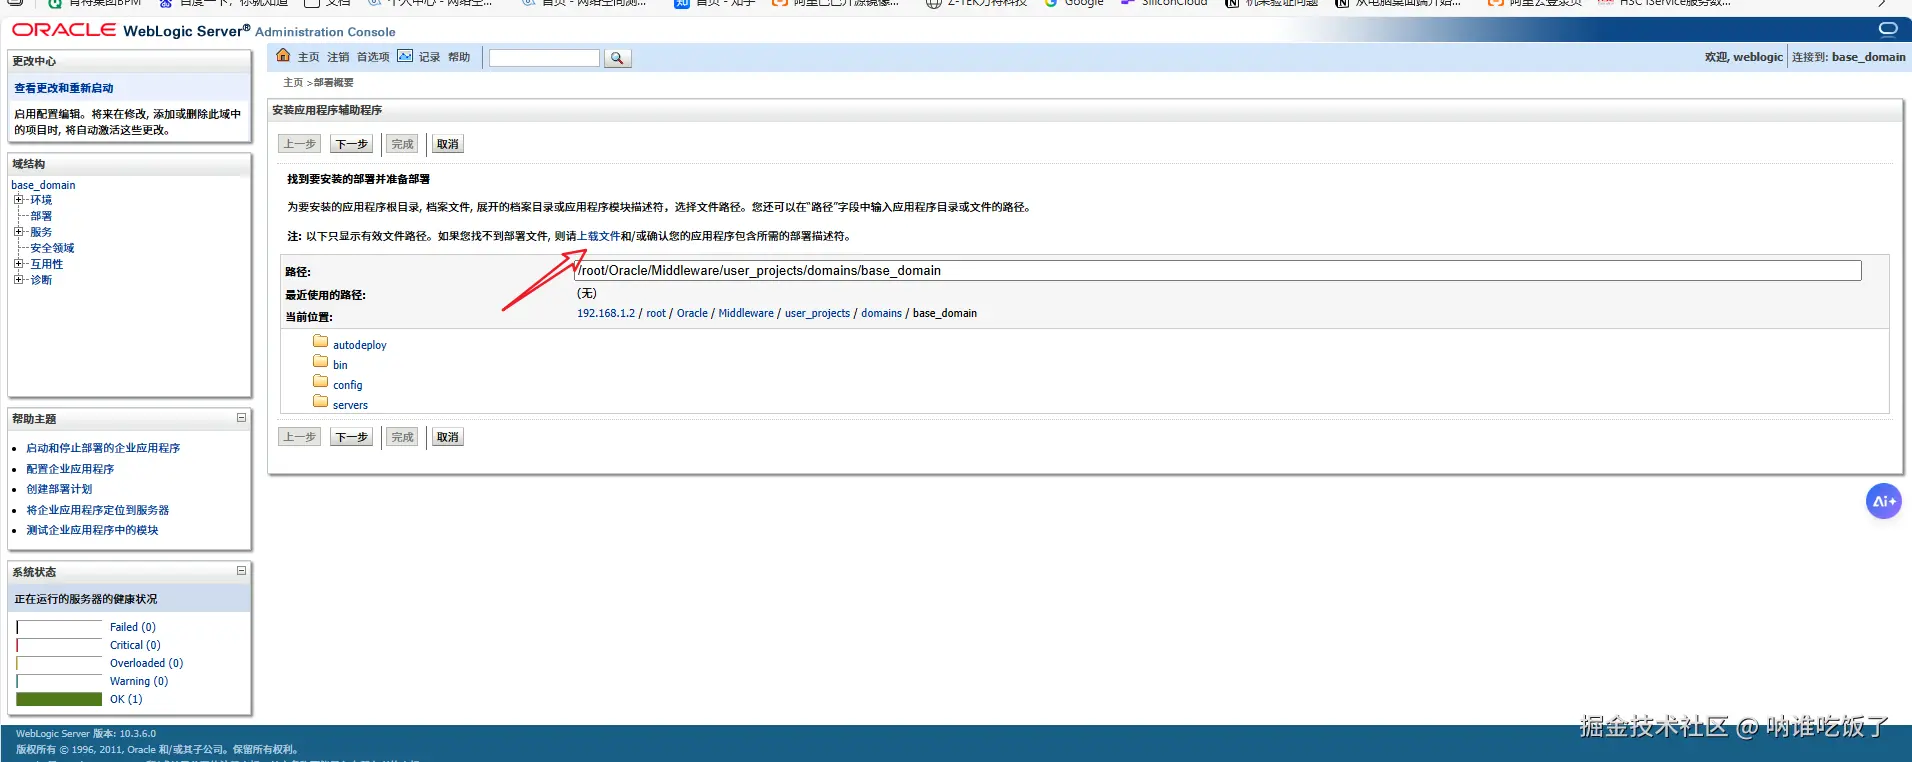Click the floating AI+ assistant button
The height and width of the screenshot is (762, 1912).
coord(1883,501)
